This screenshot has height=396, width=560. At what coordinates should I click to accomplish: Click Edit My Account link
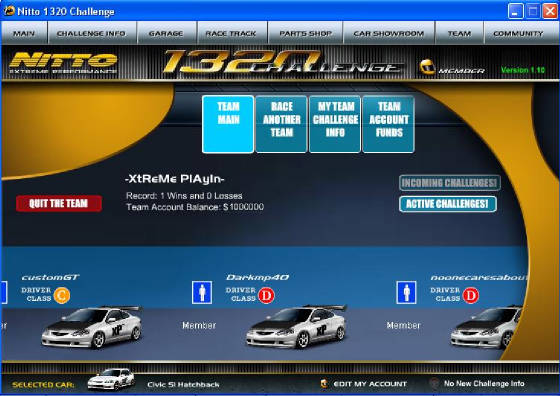click(370, 384)
